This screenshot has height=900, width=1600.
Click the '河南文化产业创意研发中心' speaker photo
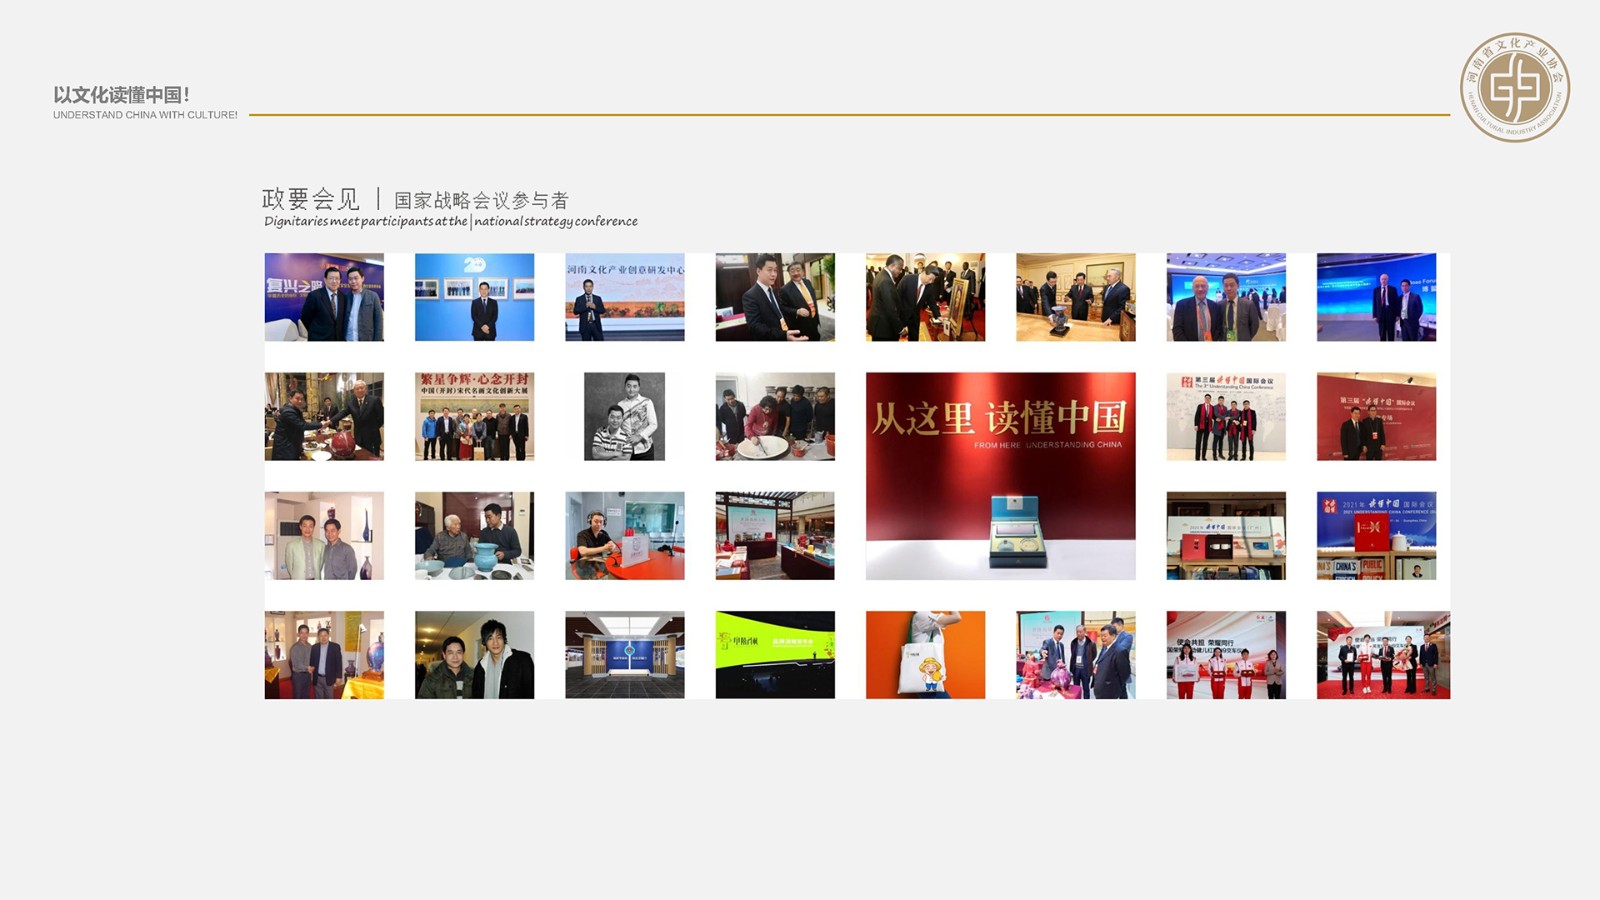(625, 297)
